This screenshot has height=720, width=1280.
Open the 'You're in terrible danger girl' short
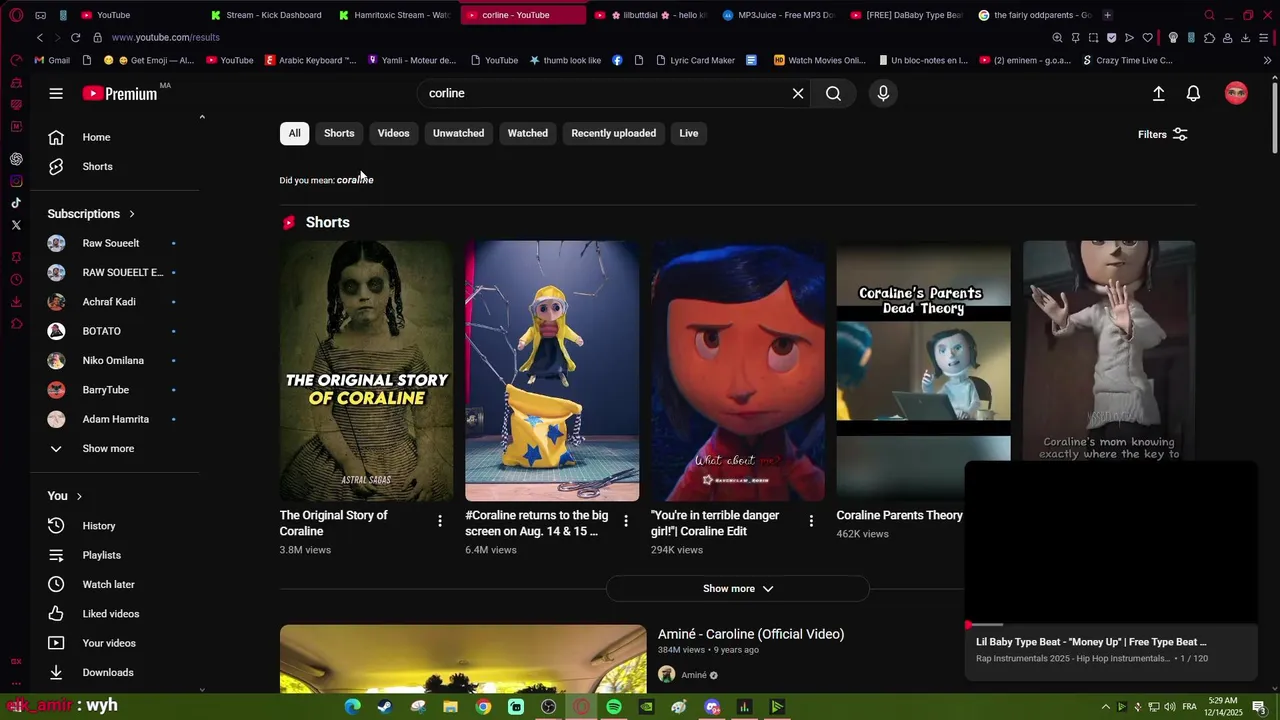[x=738, y=371]
